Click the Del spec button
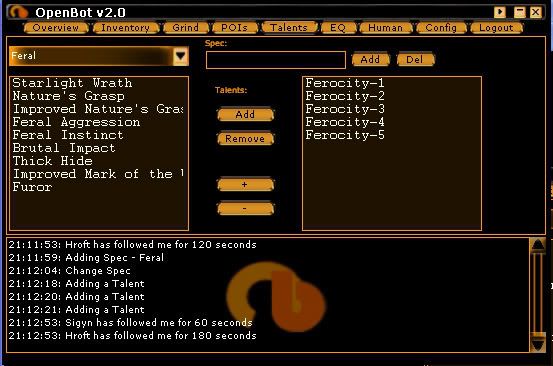Screen dimensions: 553x366 tap(415, 59)
